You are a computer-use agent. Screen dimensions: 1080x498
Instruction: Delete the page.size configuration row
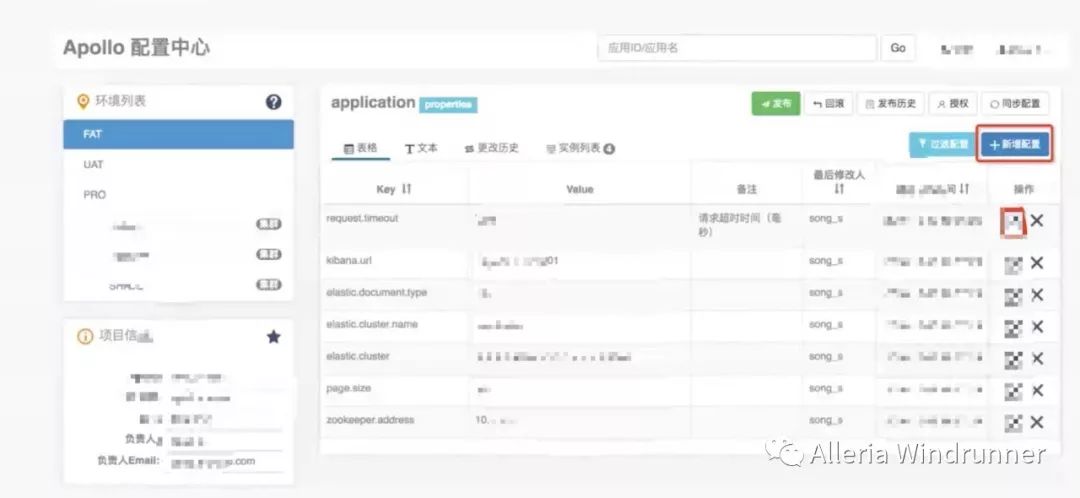tap(1037, 391)
